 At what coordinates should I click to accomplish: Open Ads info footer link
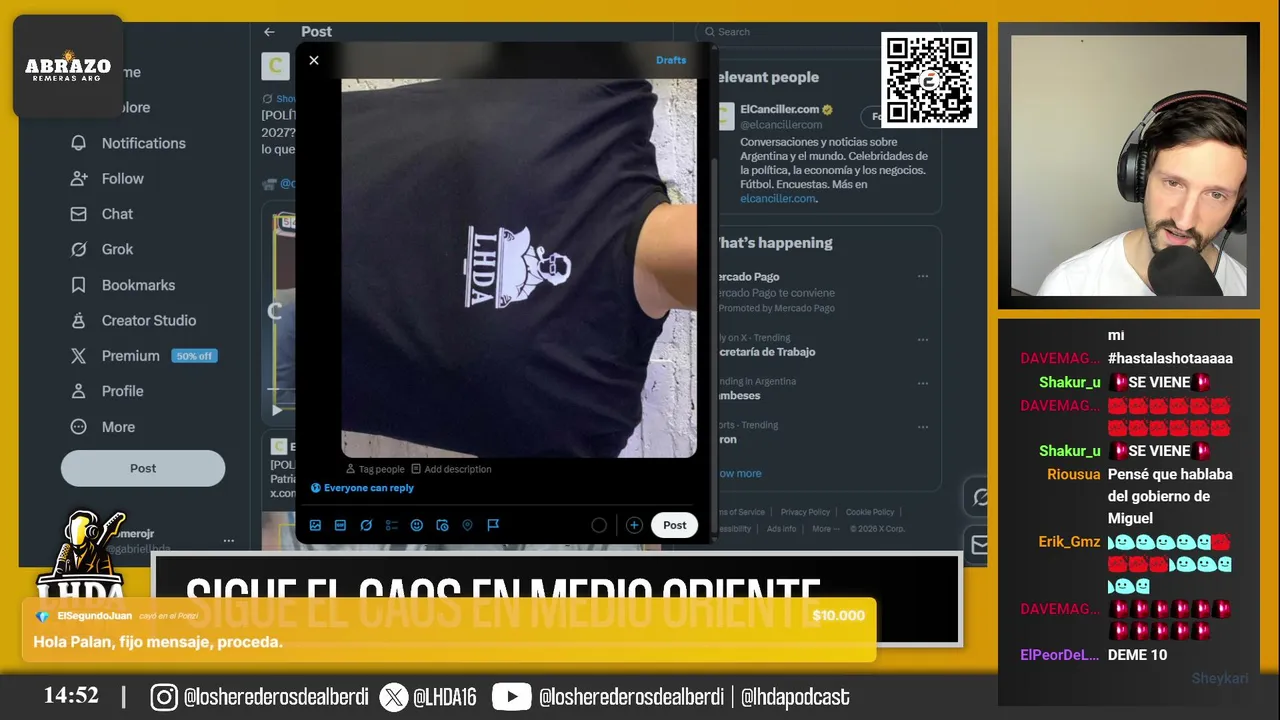coord(782,529)
